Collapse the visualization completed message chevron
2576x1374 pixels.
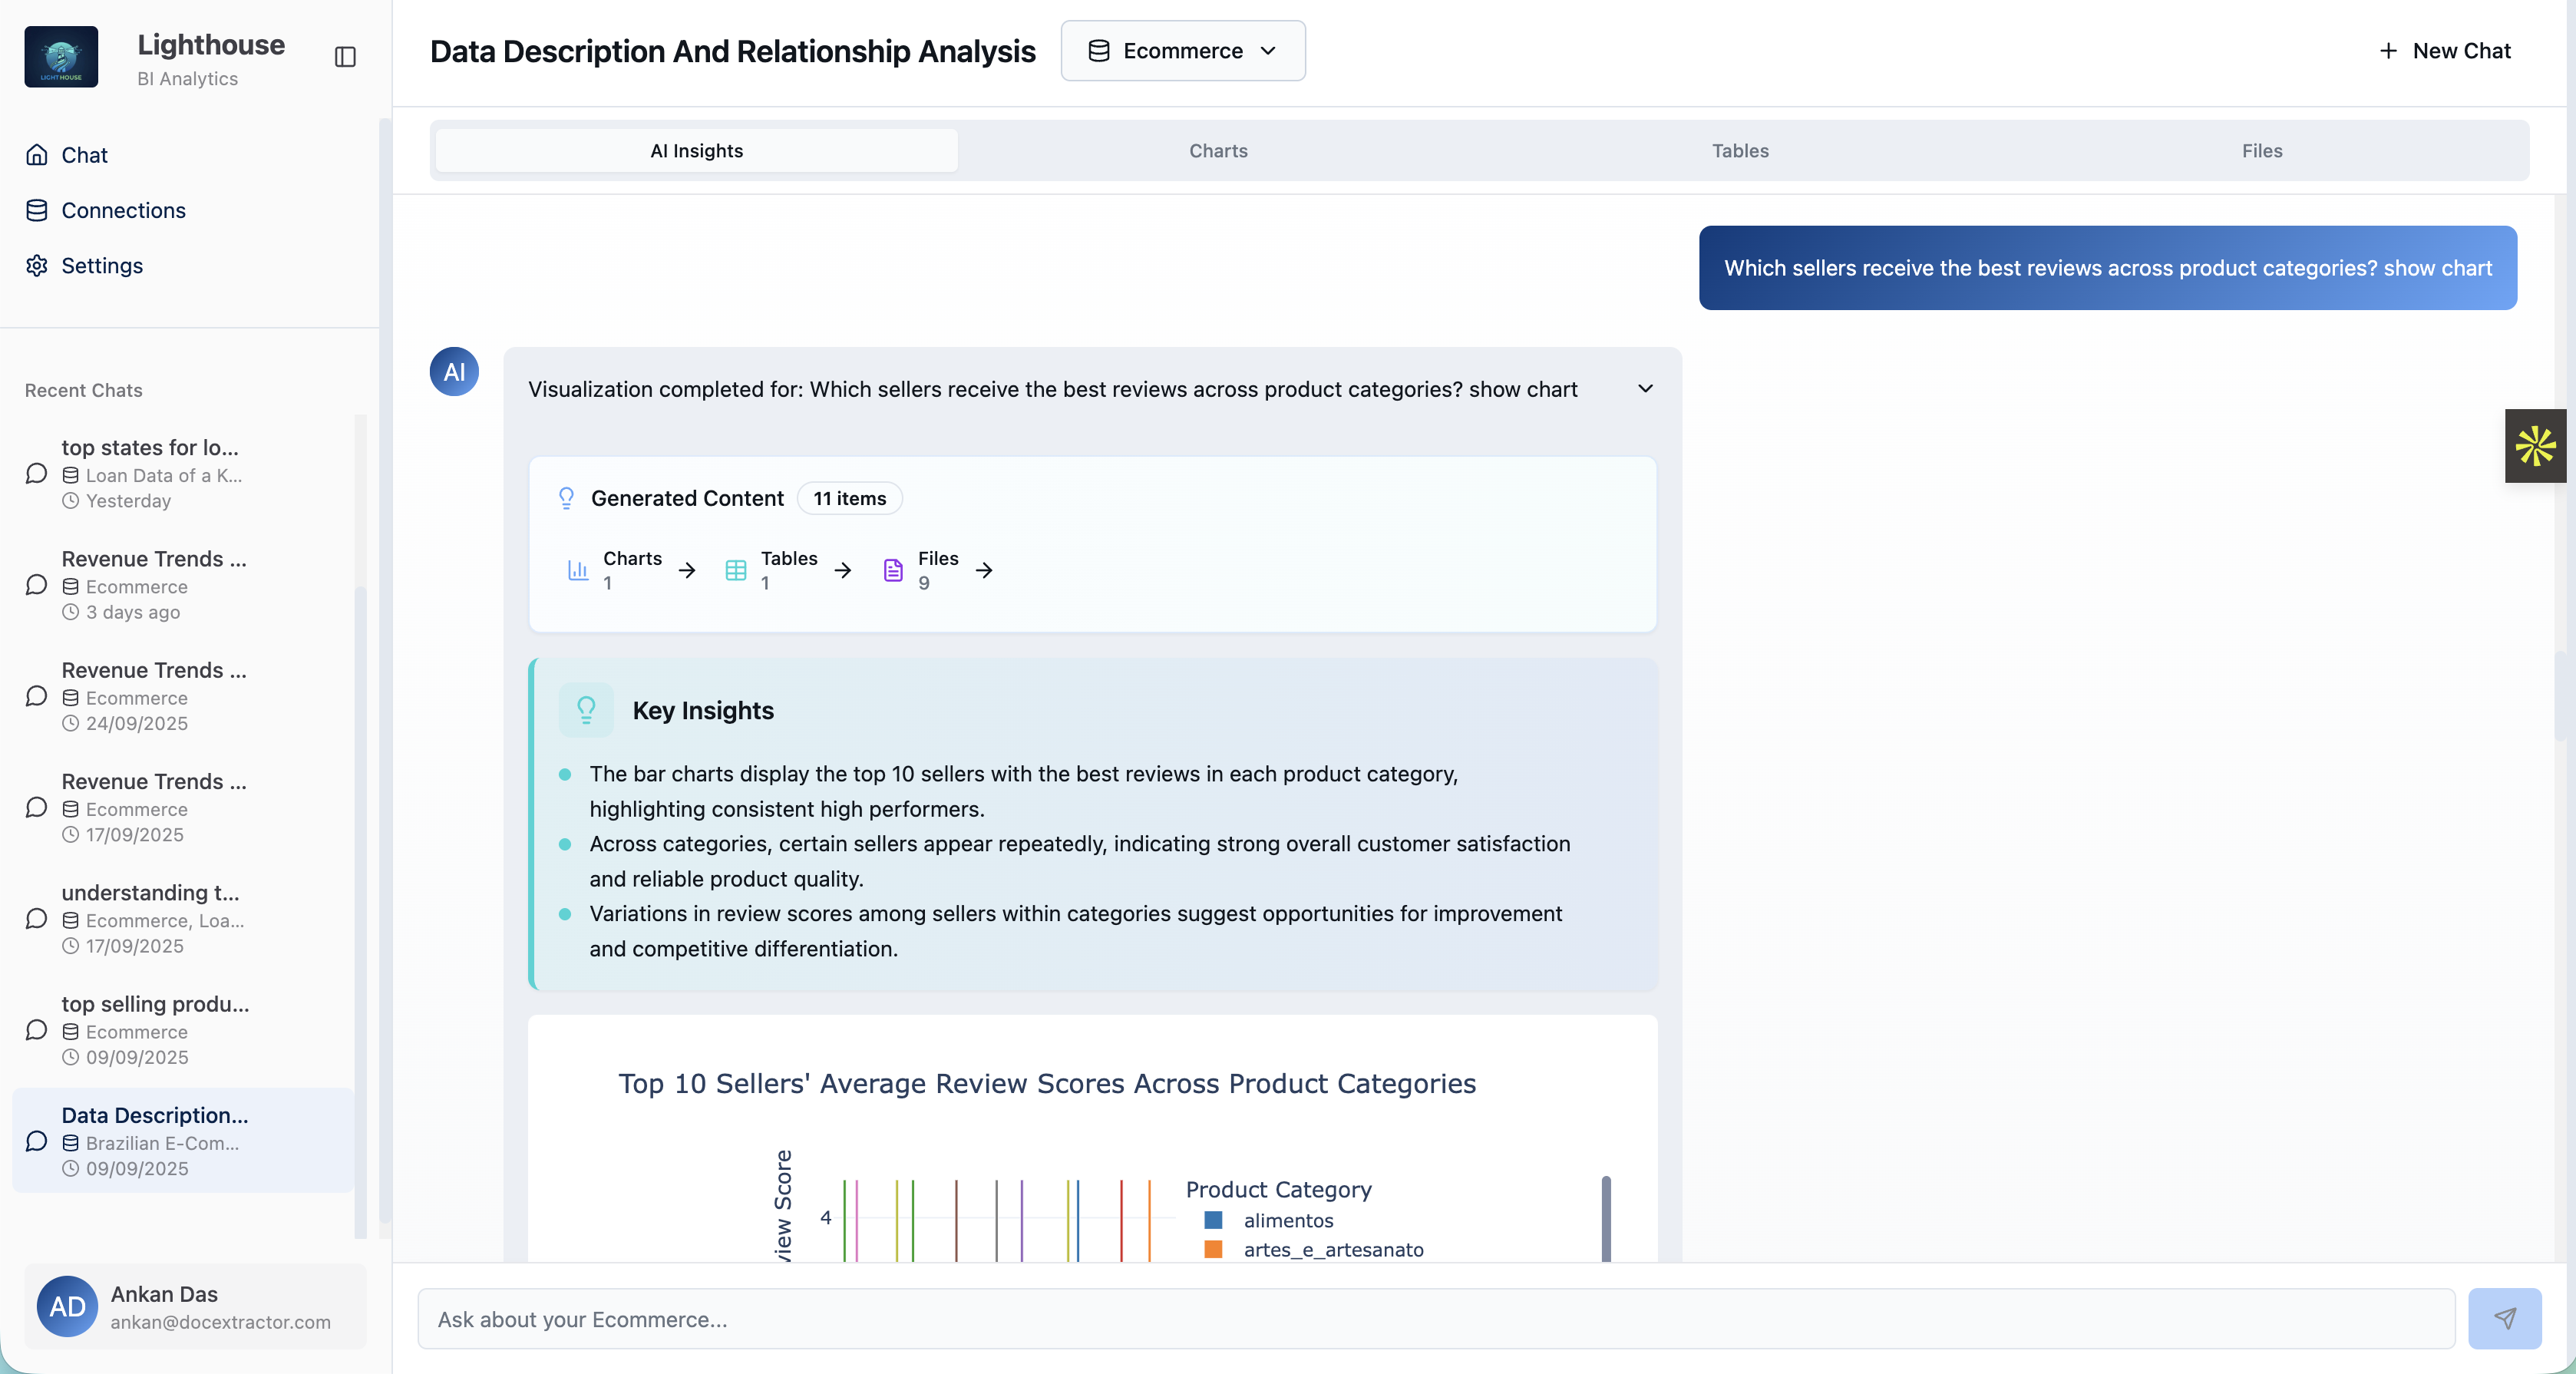[1645, 389]
